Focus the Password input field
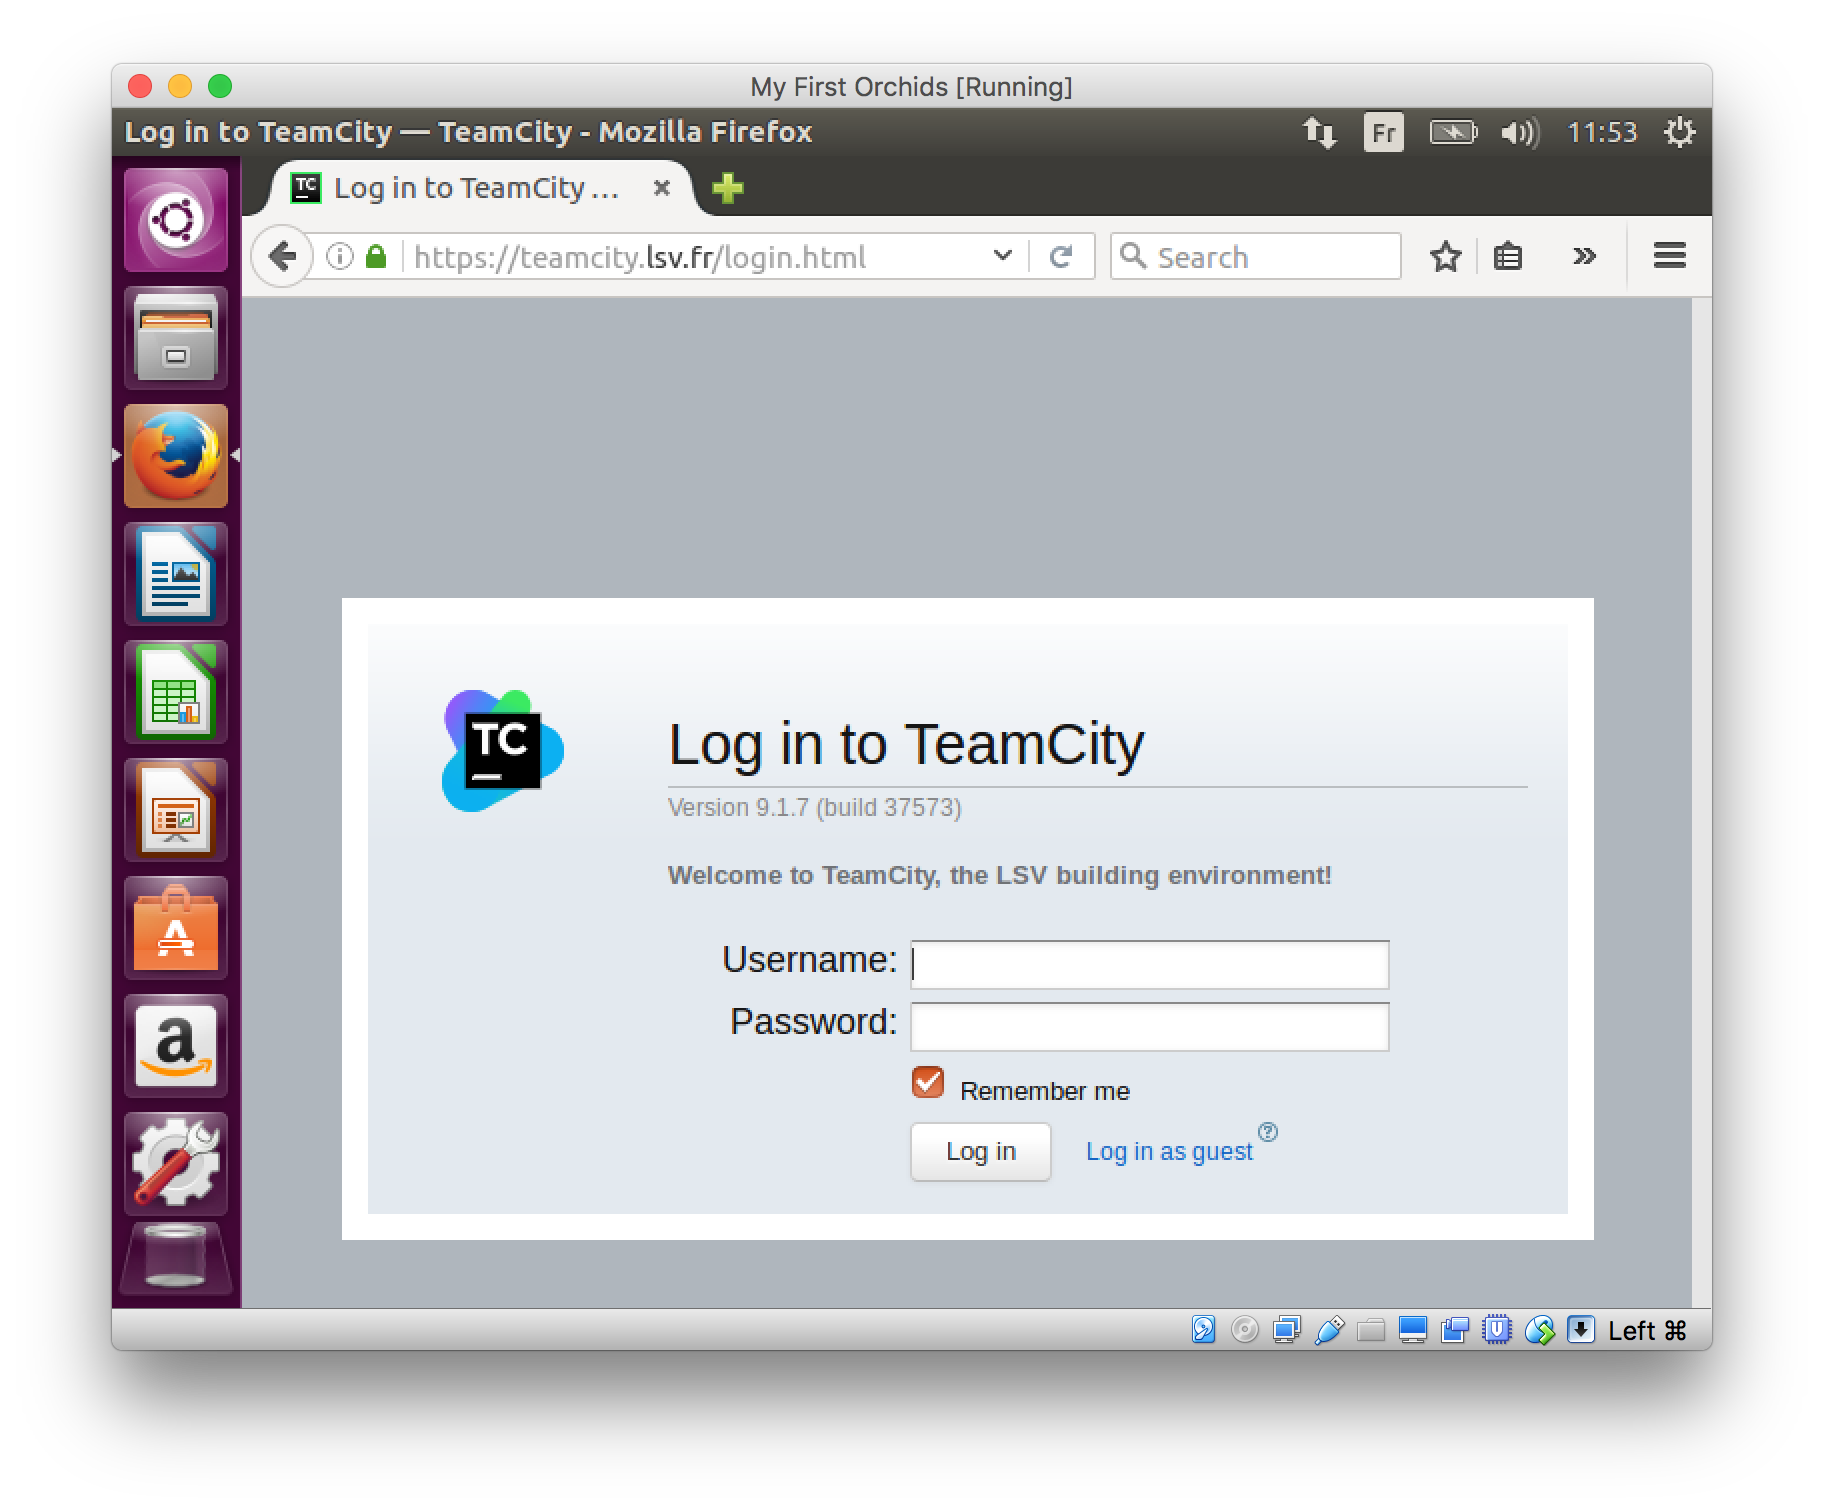Screen dimensions: 1824x1510 [1149, 1027]
